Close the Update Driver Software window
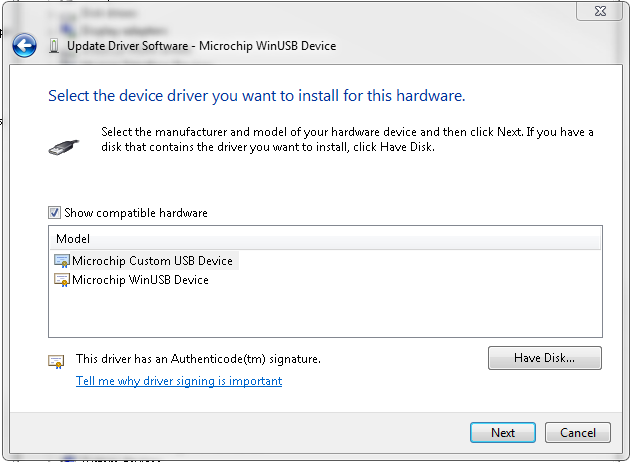This screenshot has height=462, width=630. point(601,11)
